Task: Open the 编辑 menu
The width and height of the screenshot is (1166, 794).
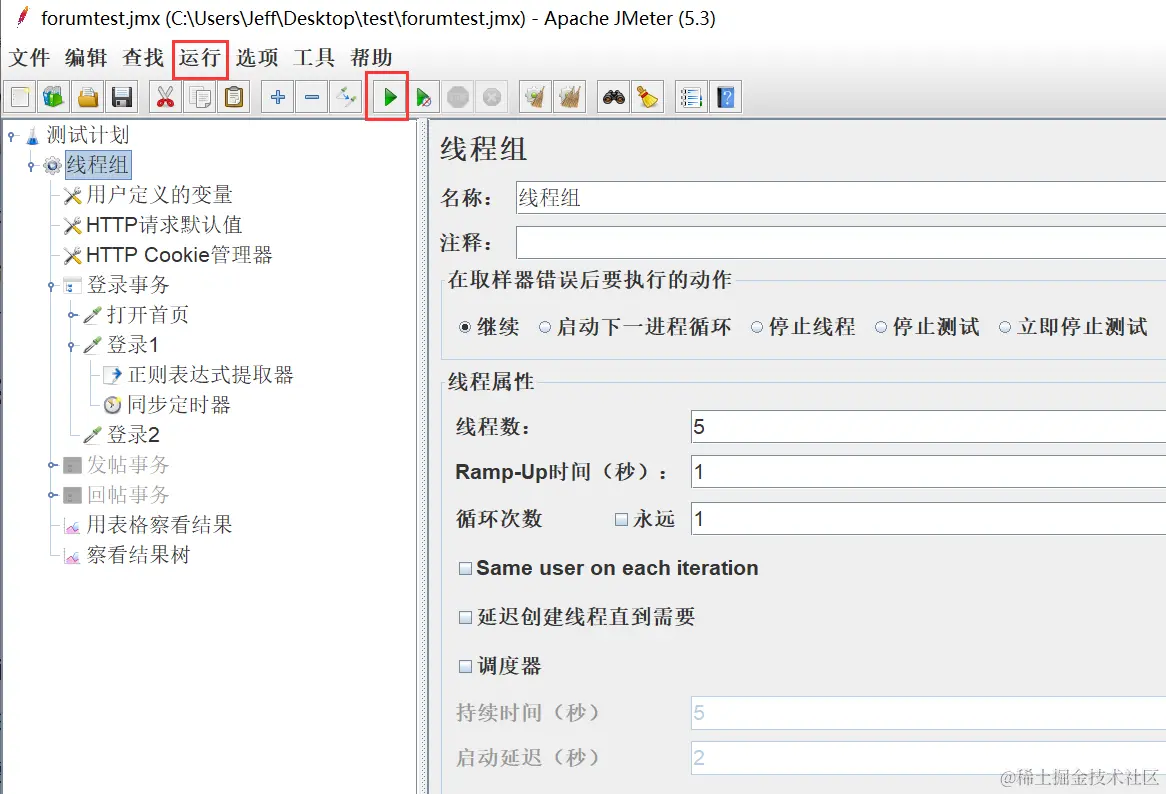Action: click(x=86, y=57)
